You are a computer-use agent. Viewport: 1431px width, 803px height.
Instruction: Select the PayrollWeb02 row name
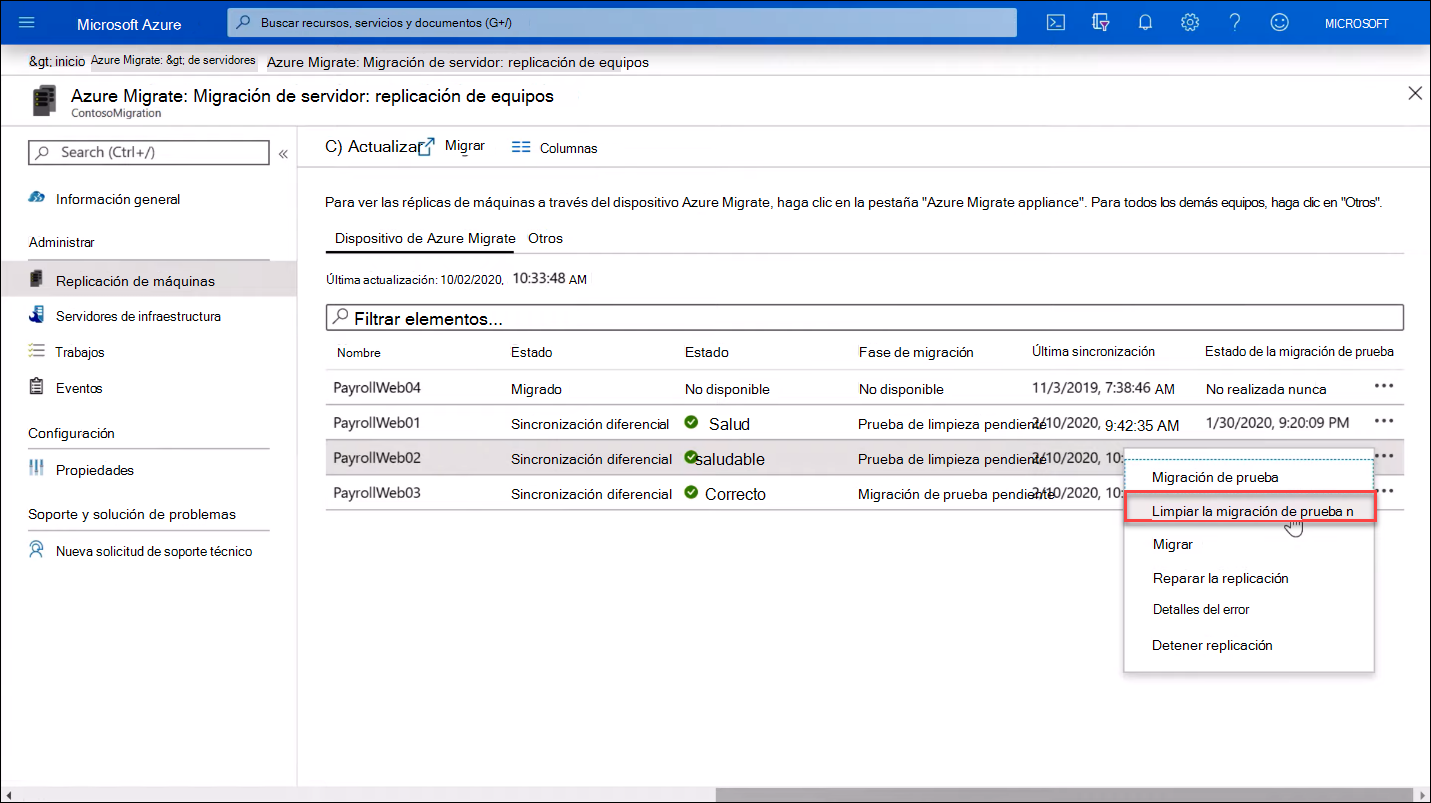click(376, 458)
